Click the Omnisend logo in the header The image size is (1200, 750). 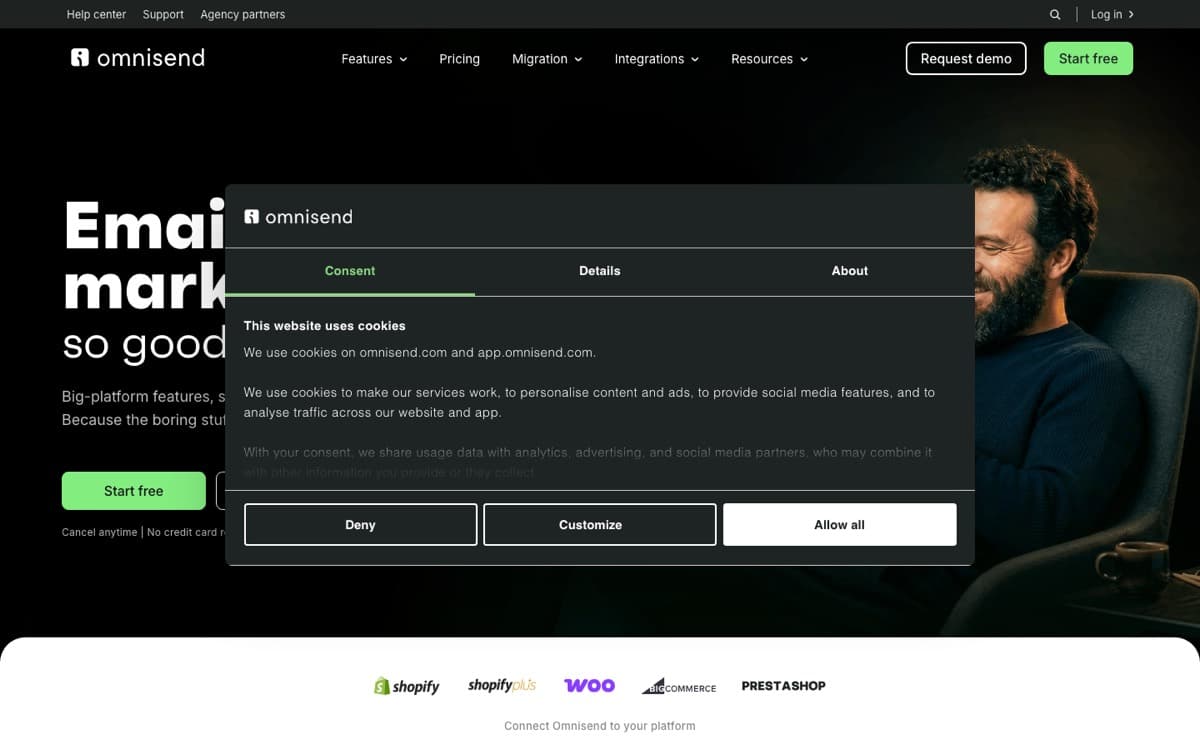tap(138, 58)
